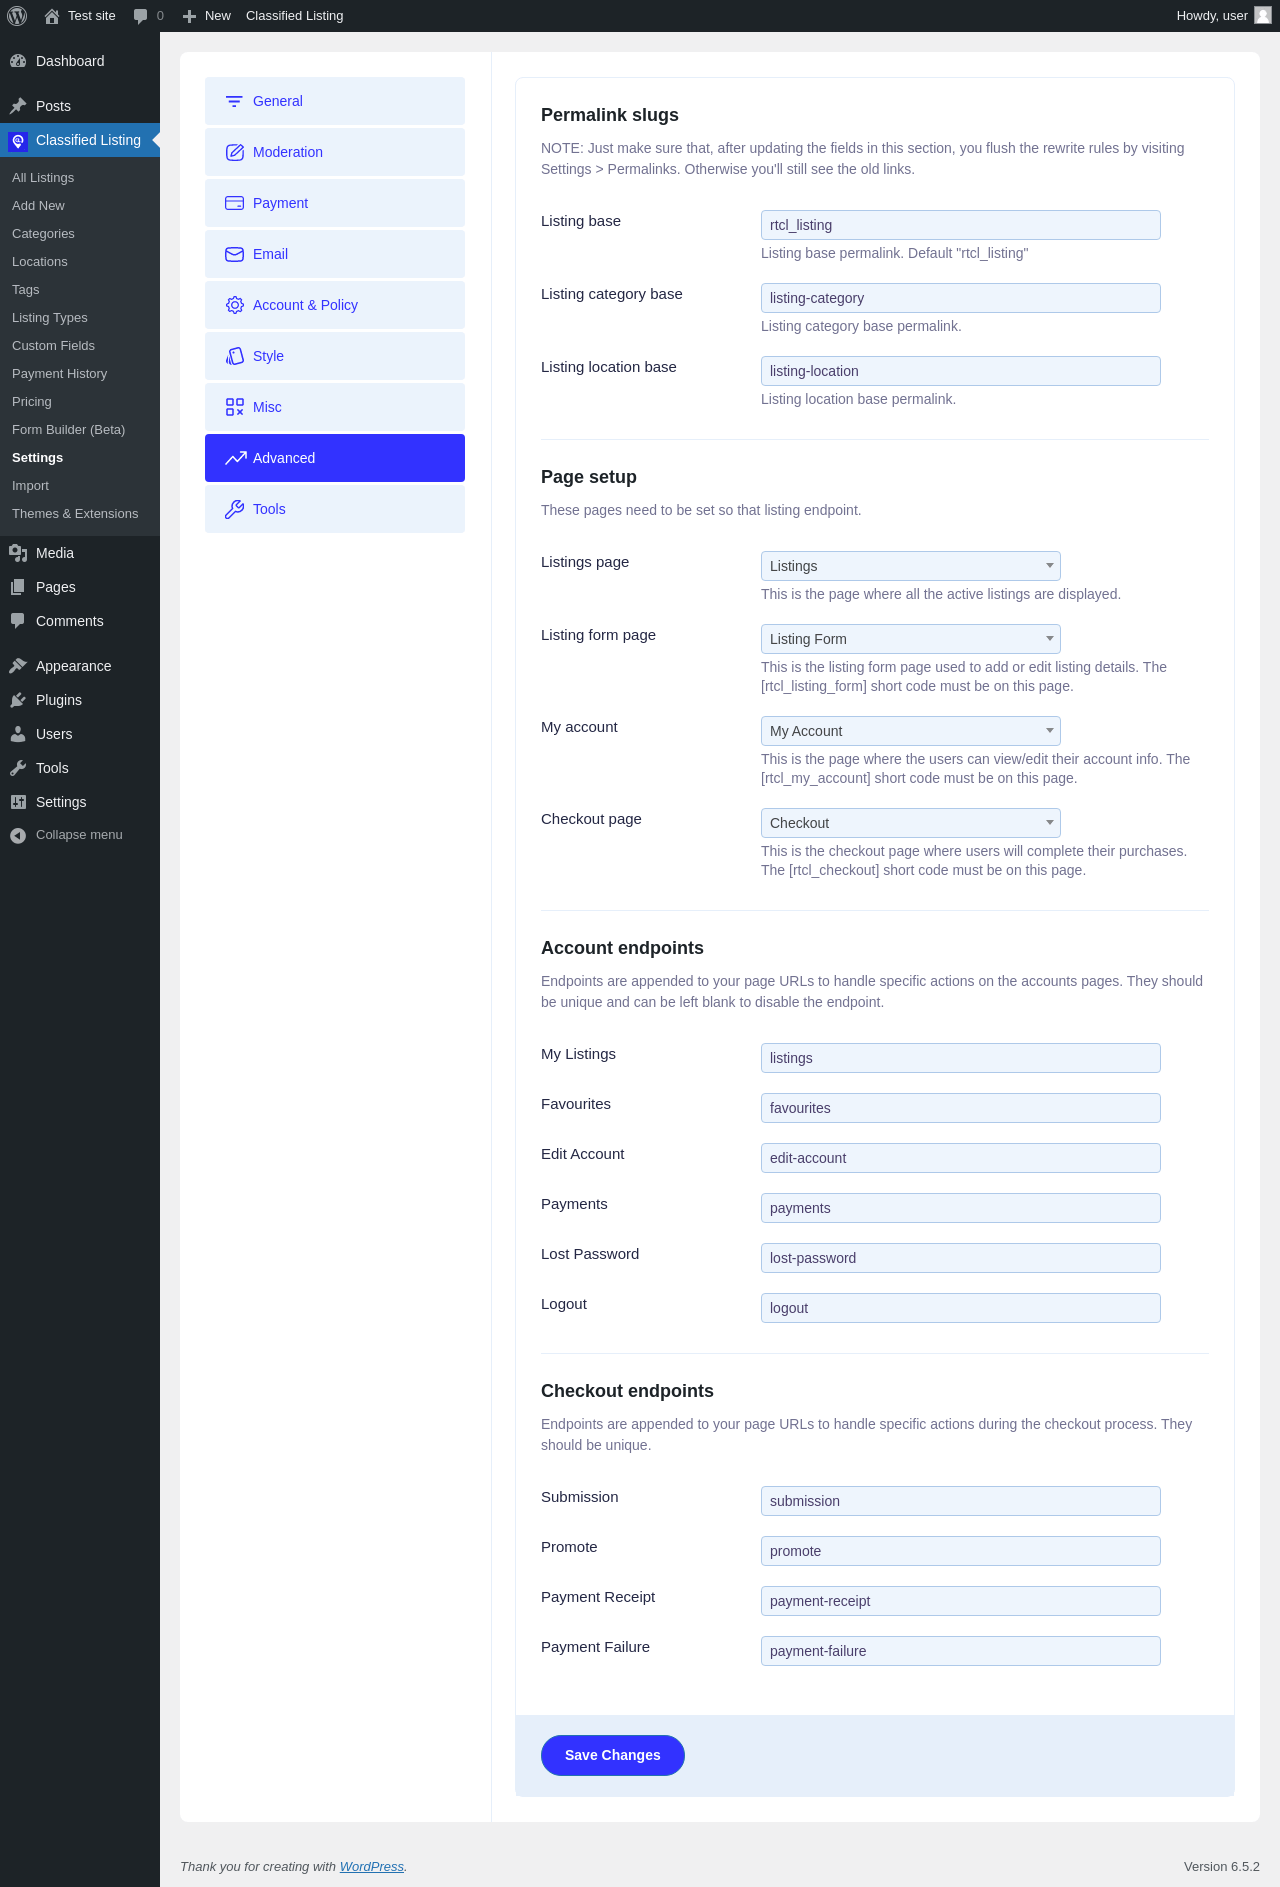1280x1887 pixels.
Task: Open the Listings page dropdown
Action: pos(910,566)
